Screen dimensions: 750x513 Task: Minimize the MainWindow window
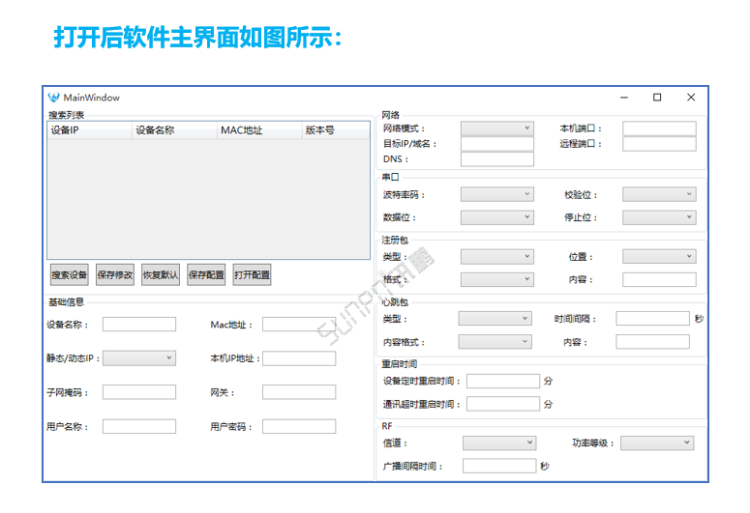(624, 98)
